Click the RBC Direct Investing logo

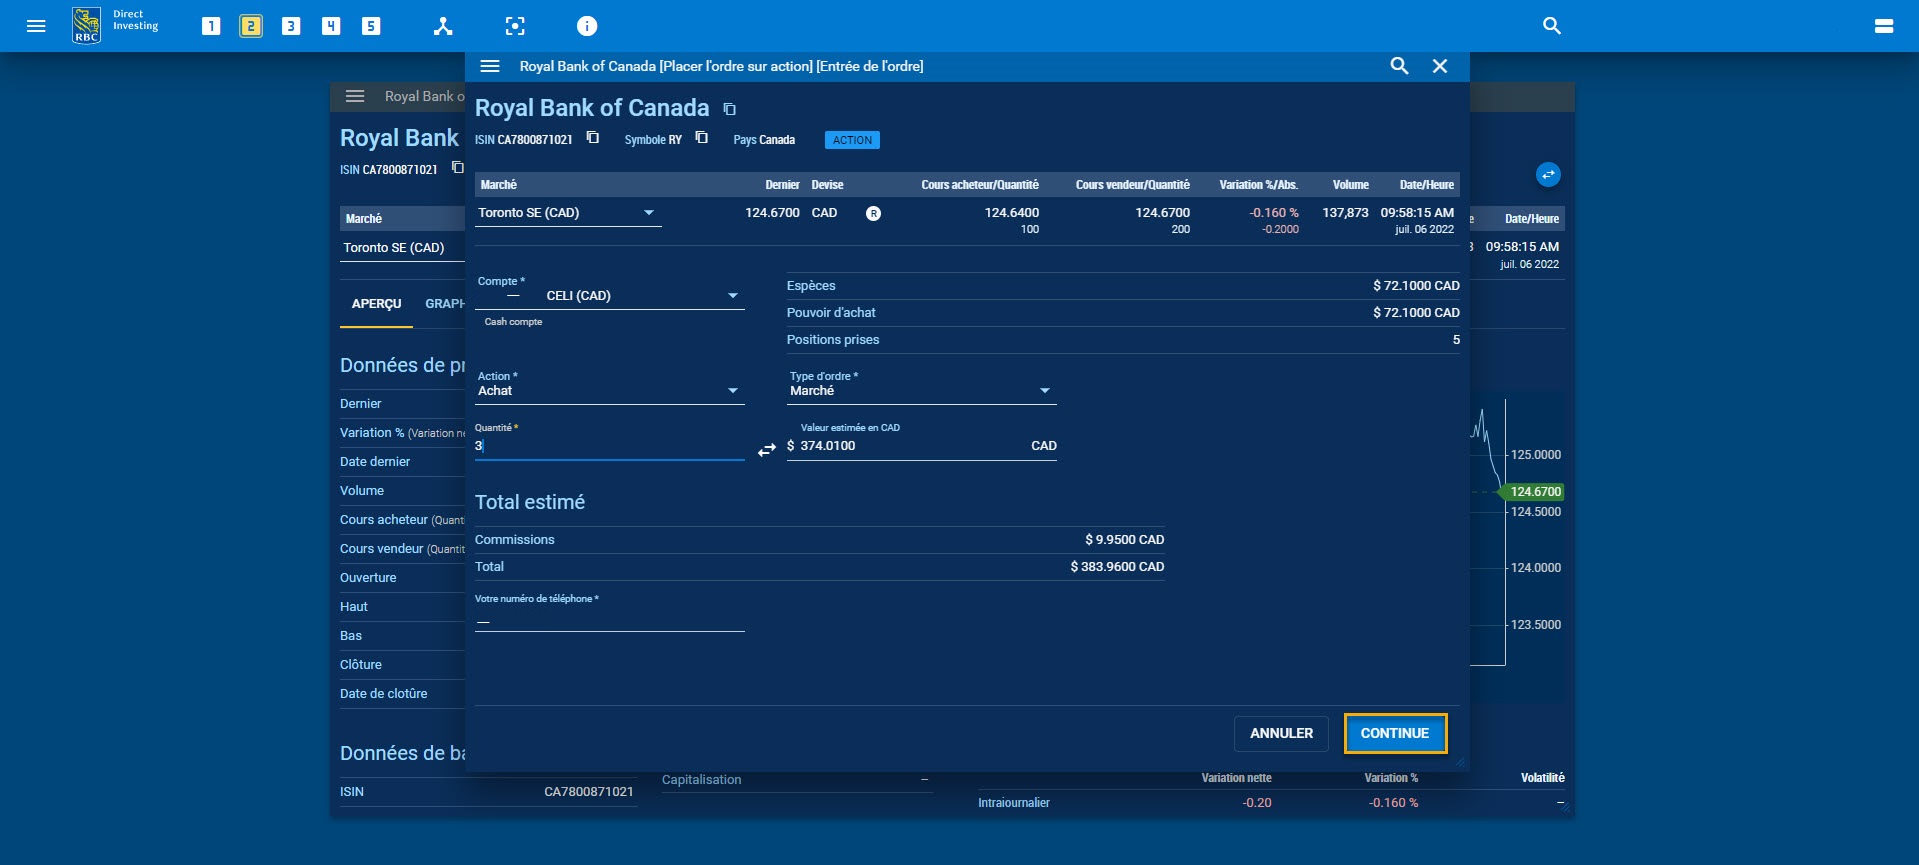(x=87, y=25)
